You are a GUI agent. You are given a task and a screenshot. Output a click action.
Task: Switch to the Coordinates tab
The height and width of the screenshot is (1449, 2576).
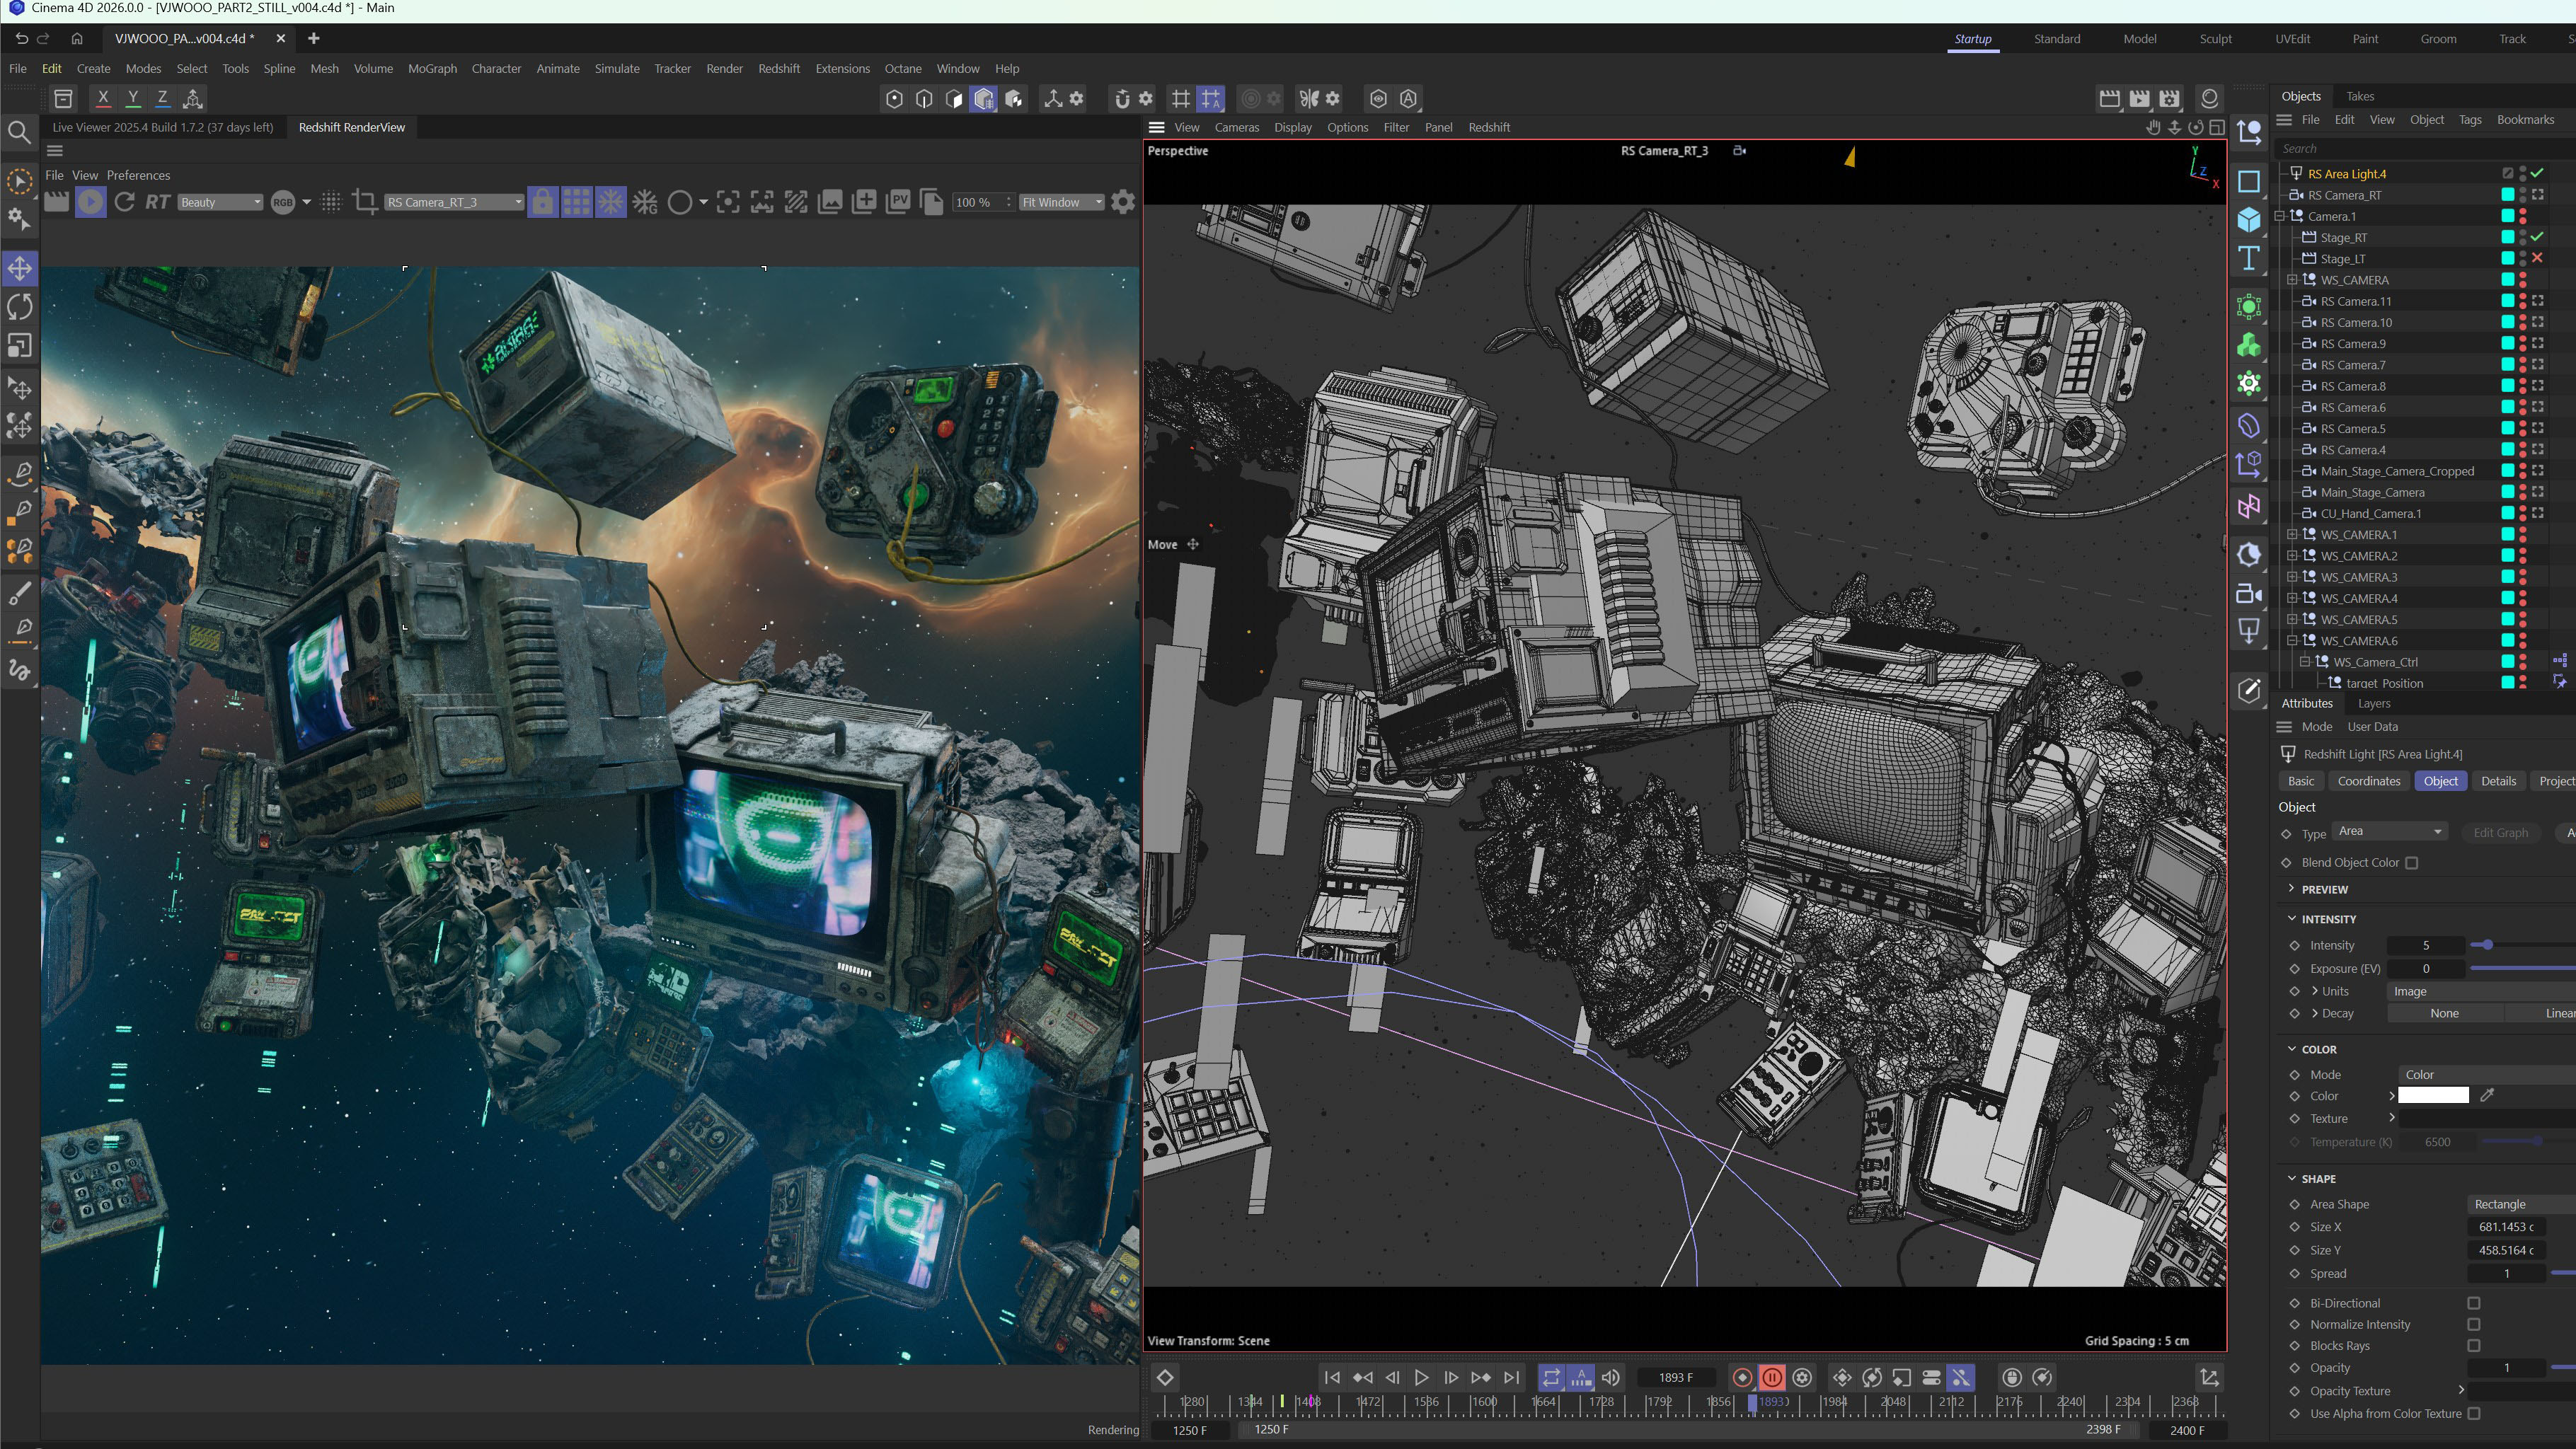point(2369,780)
